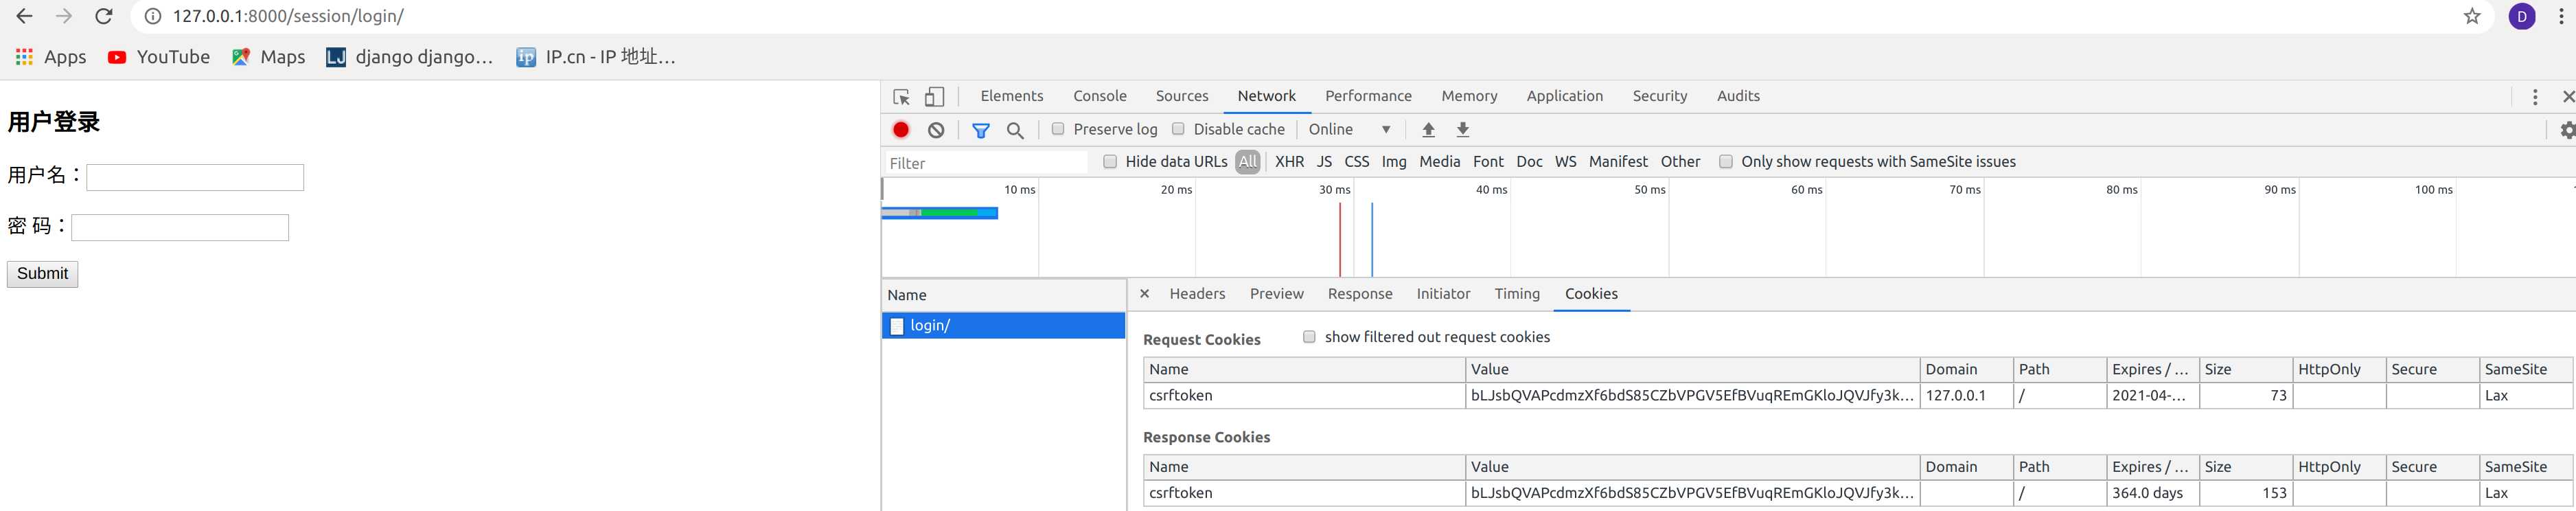Screen dimensions: 2576x511
Task: Activate the inspect element picker icon
Action: (901, 97)
